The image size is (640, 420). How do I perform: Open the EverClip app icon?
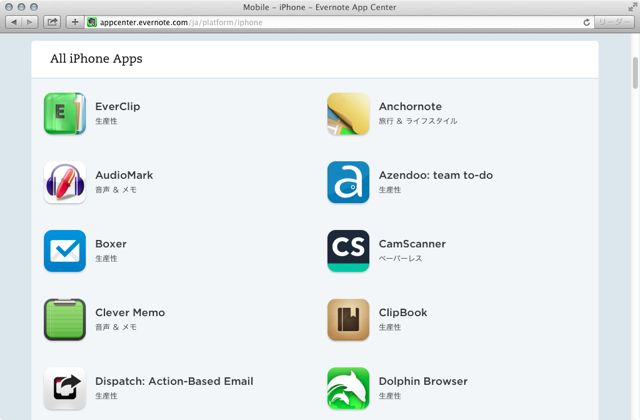[x=64, y=113]
